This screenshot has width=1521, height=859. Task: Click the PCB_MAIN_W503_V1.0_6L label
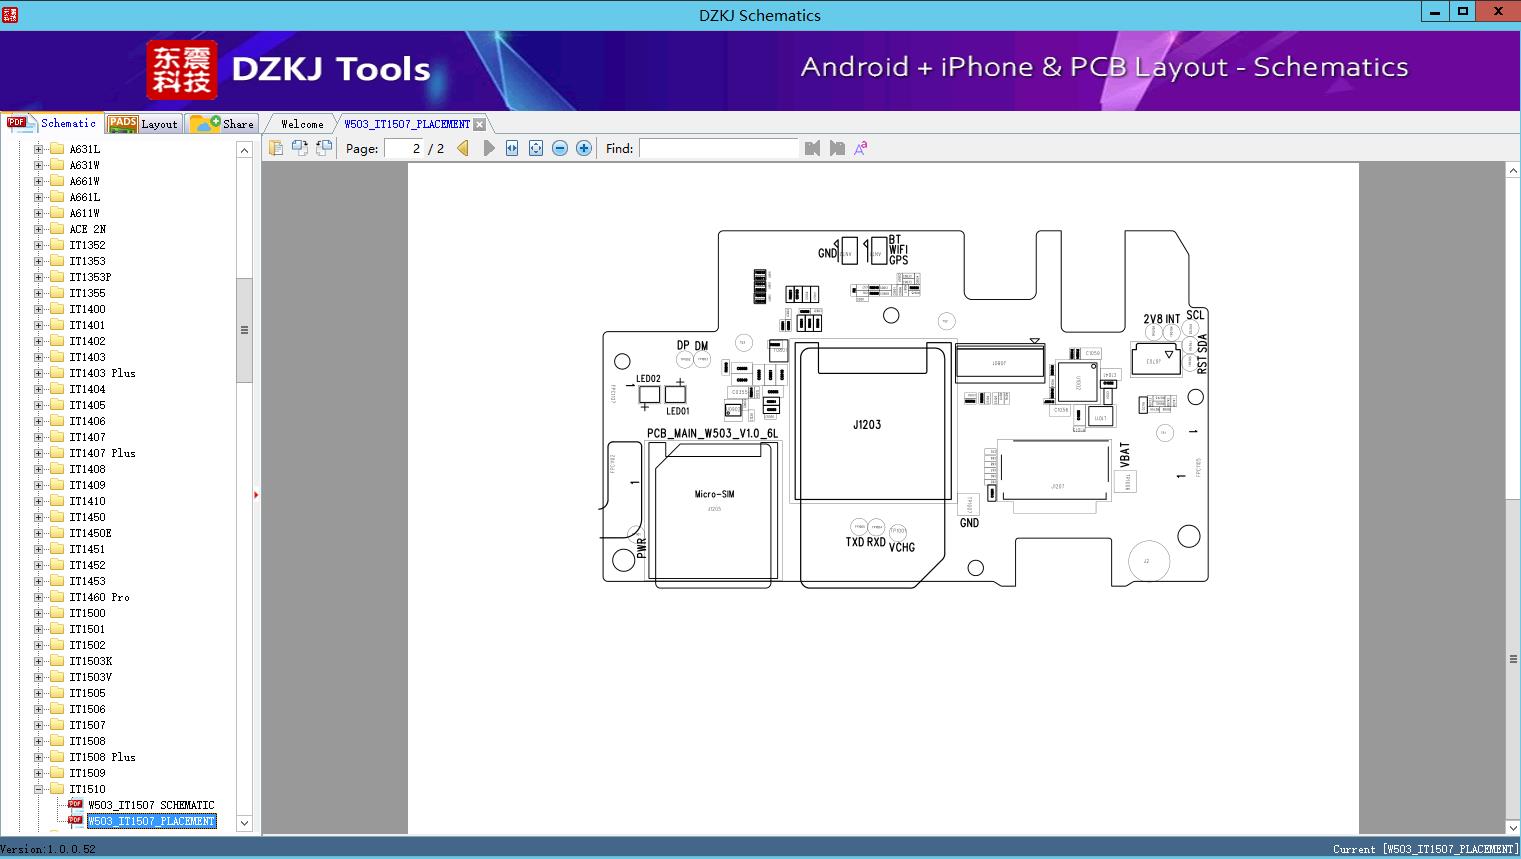click(x=712, y=434)
